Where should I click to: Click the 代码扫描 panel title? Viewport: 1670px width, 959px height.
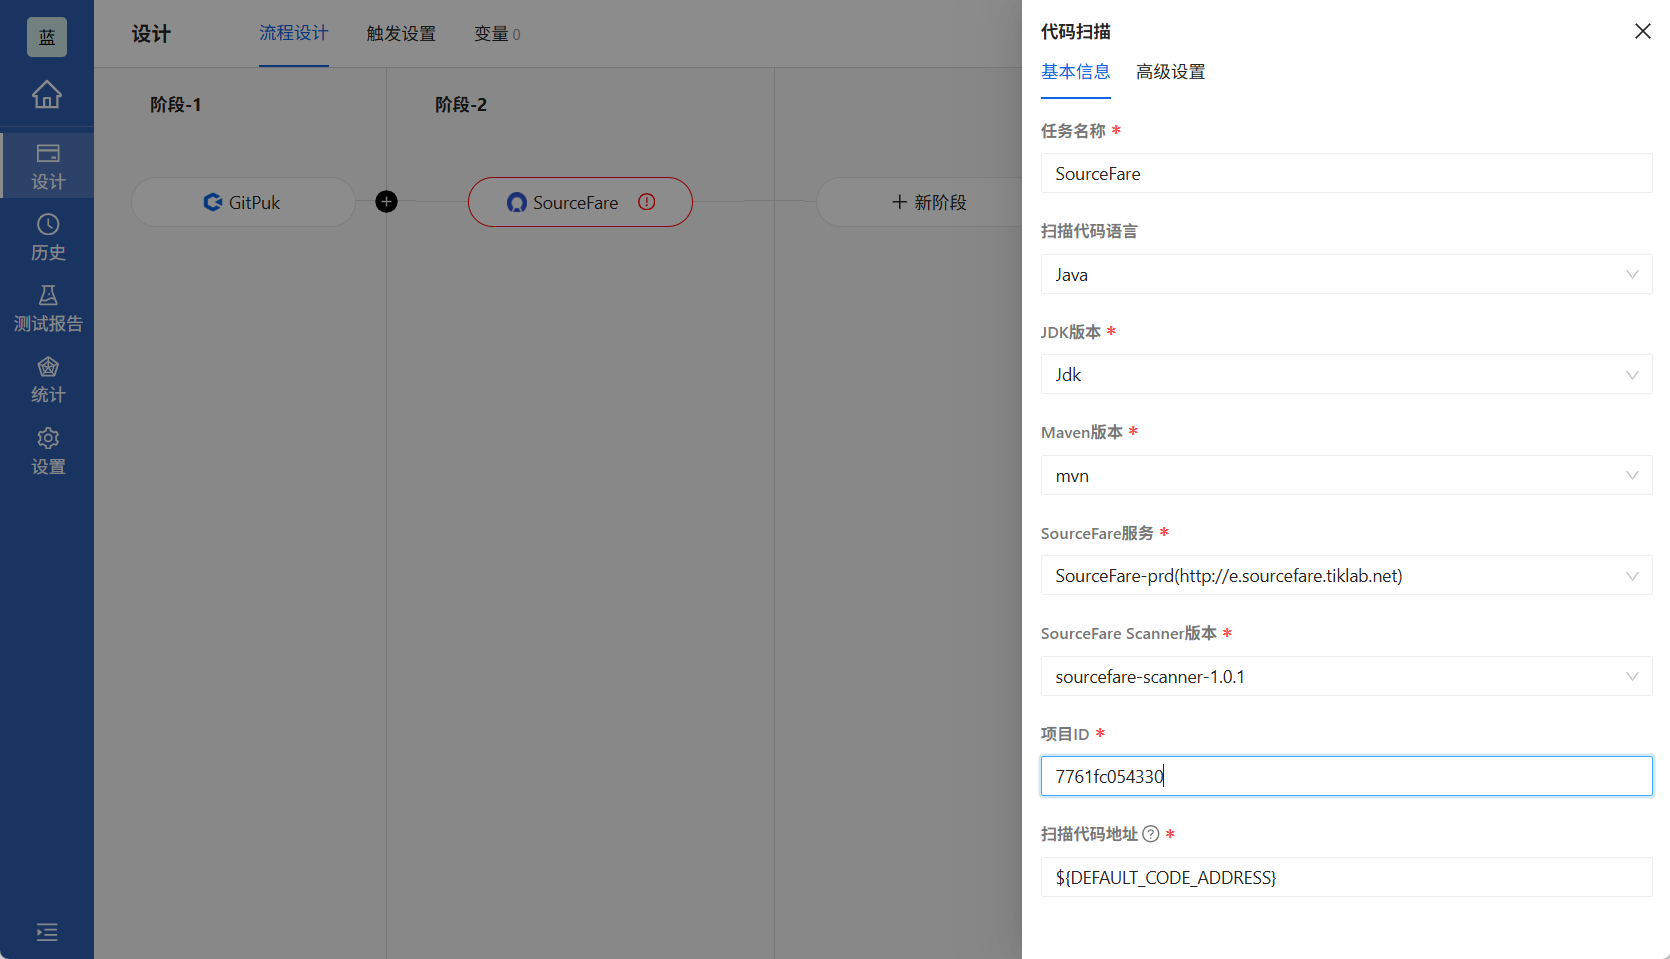click(1076, 32)
